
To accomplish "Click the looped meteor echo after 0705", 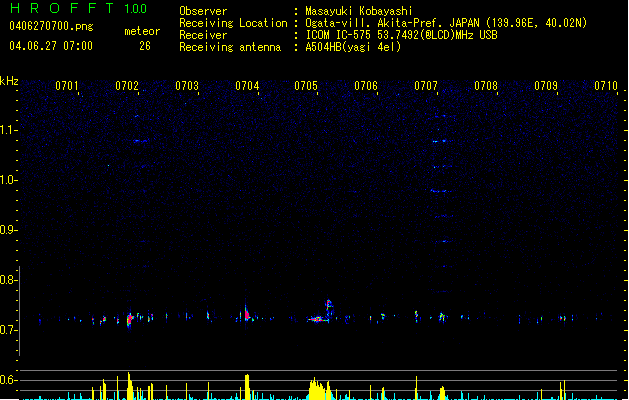I will coord(329,306).
